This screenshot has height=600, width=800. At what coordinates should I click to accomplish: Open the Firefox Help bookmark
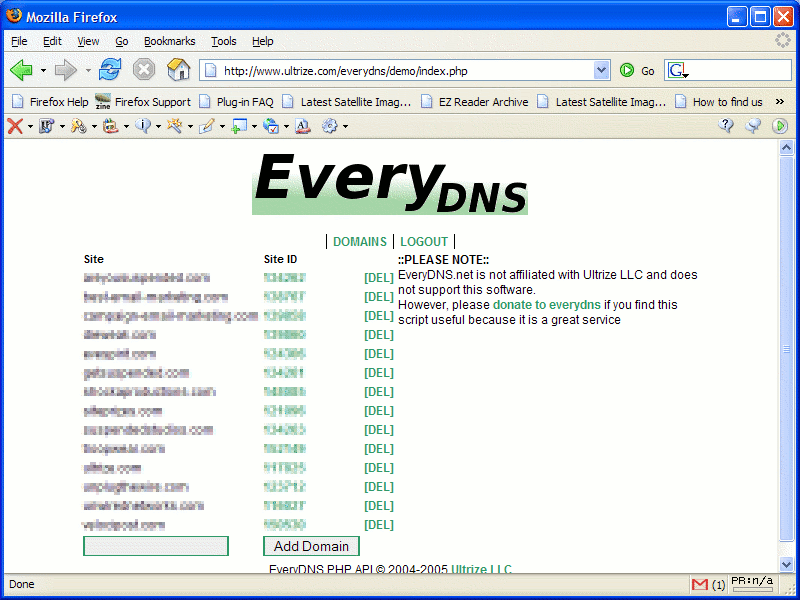tap(50, 102)
